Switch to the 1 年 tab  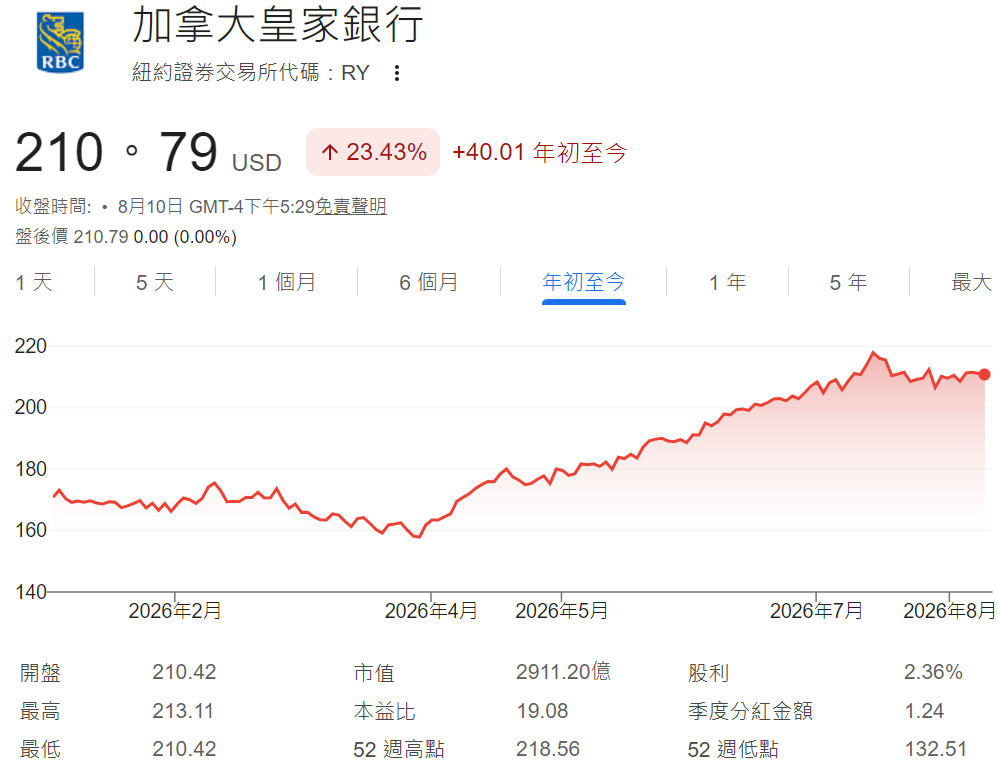point(727,281)
